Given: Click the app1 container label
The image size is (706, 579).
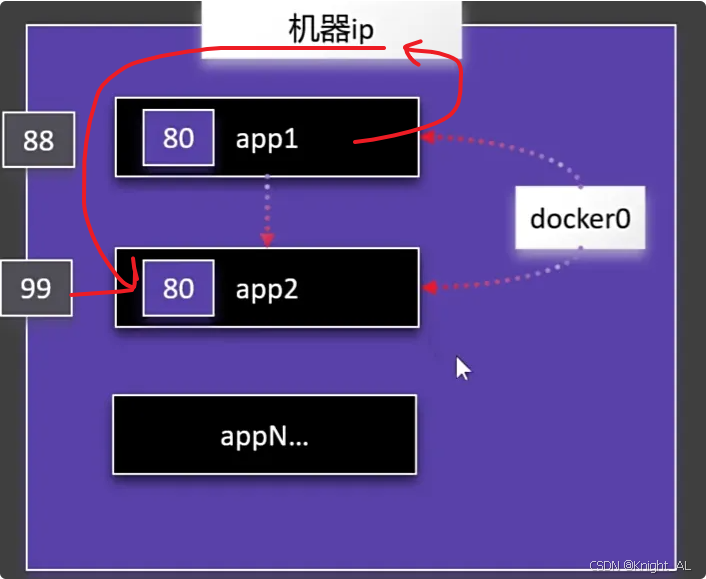Looking at the screenshot, I should tap(267, 139).
